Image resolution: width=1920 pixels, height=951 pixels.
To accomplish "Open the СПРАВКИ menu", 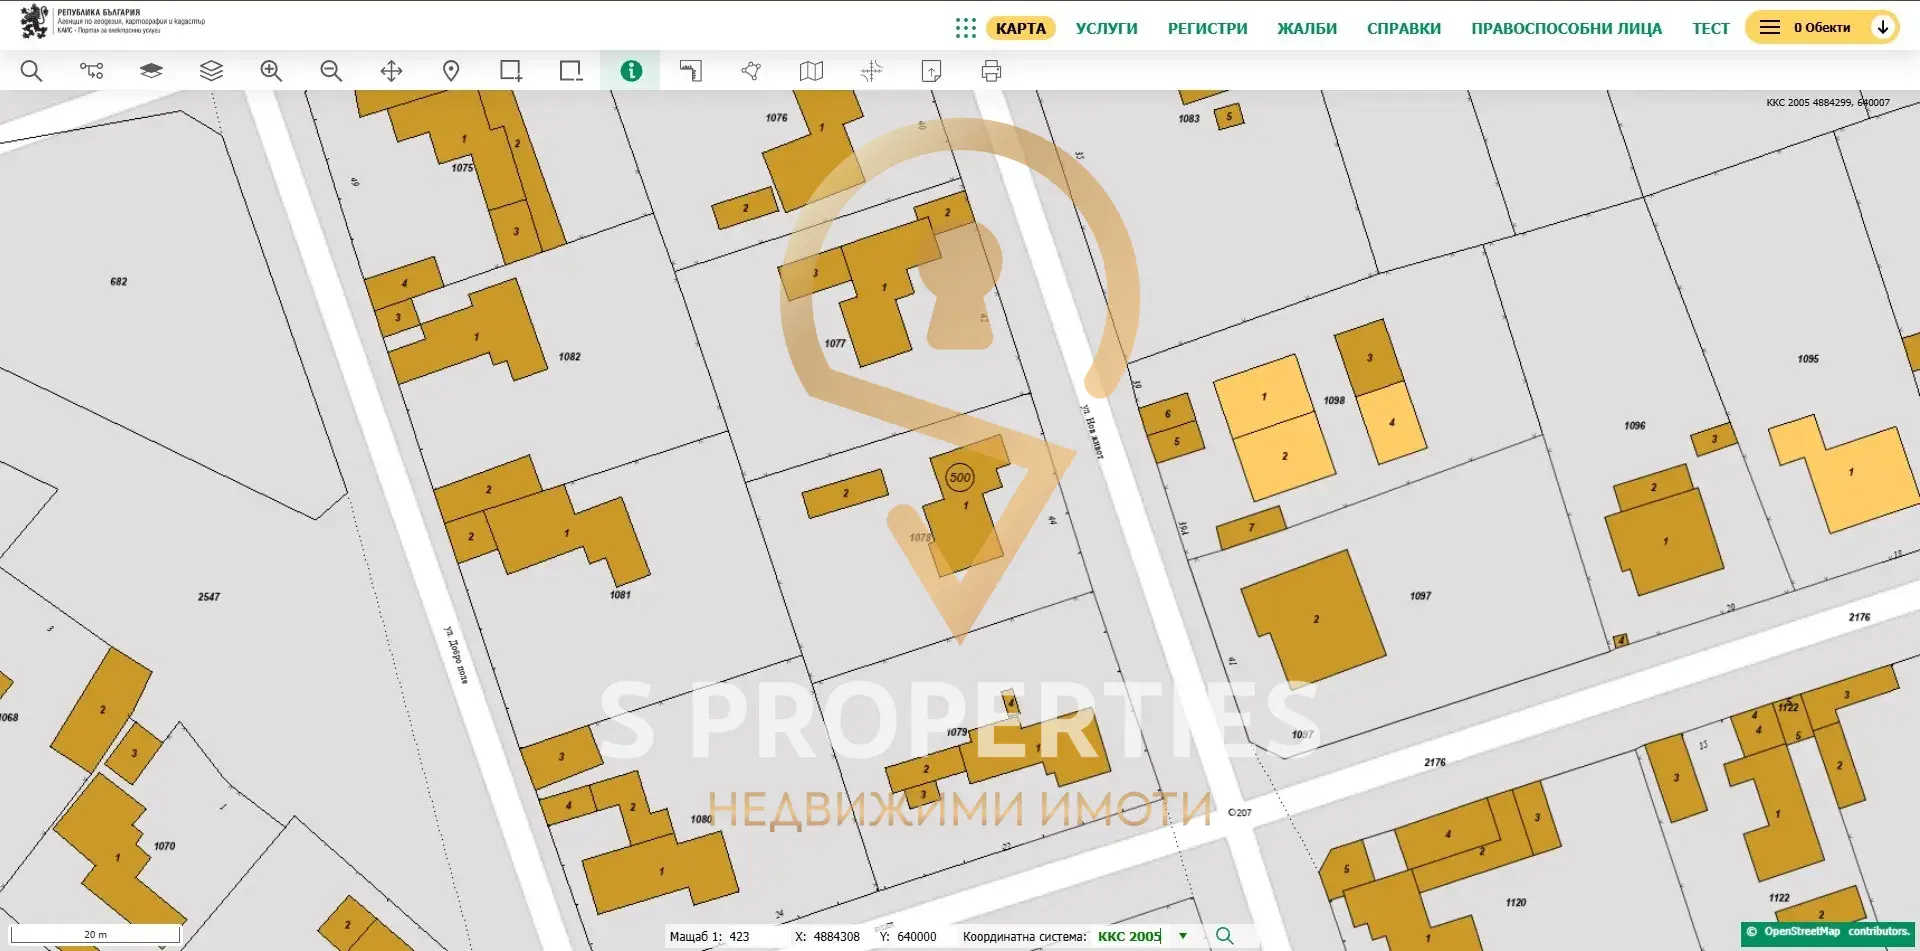I will click(x=1404, y=28).
